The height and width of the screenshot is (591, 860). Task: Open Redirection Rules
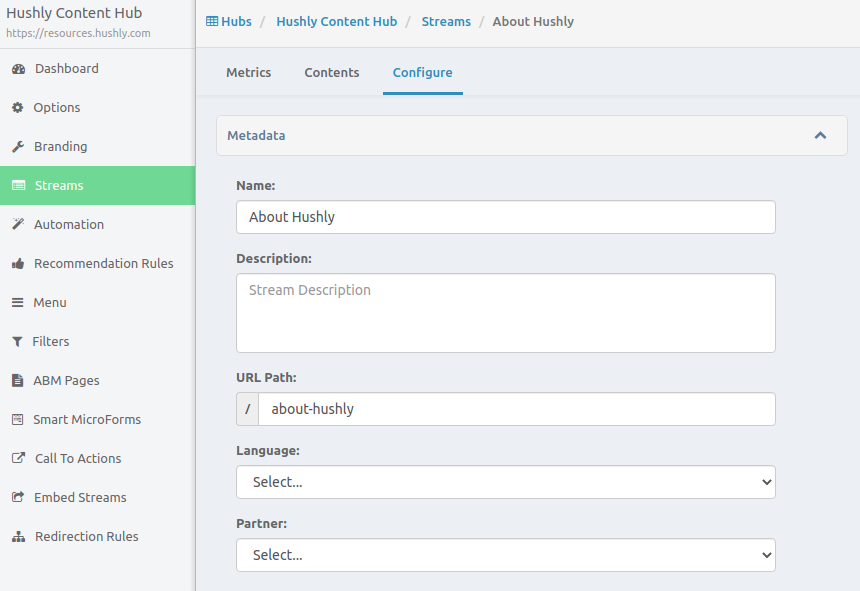pyautogui.click(x=98, y=536)
